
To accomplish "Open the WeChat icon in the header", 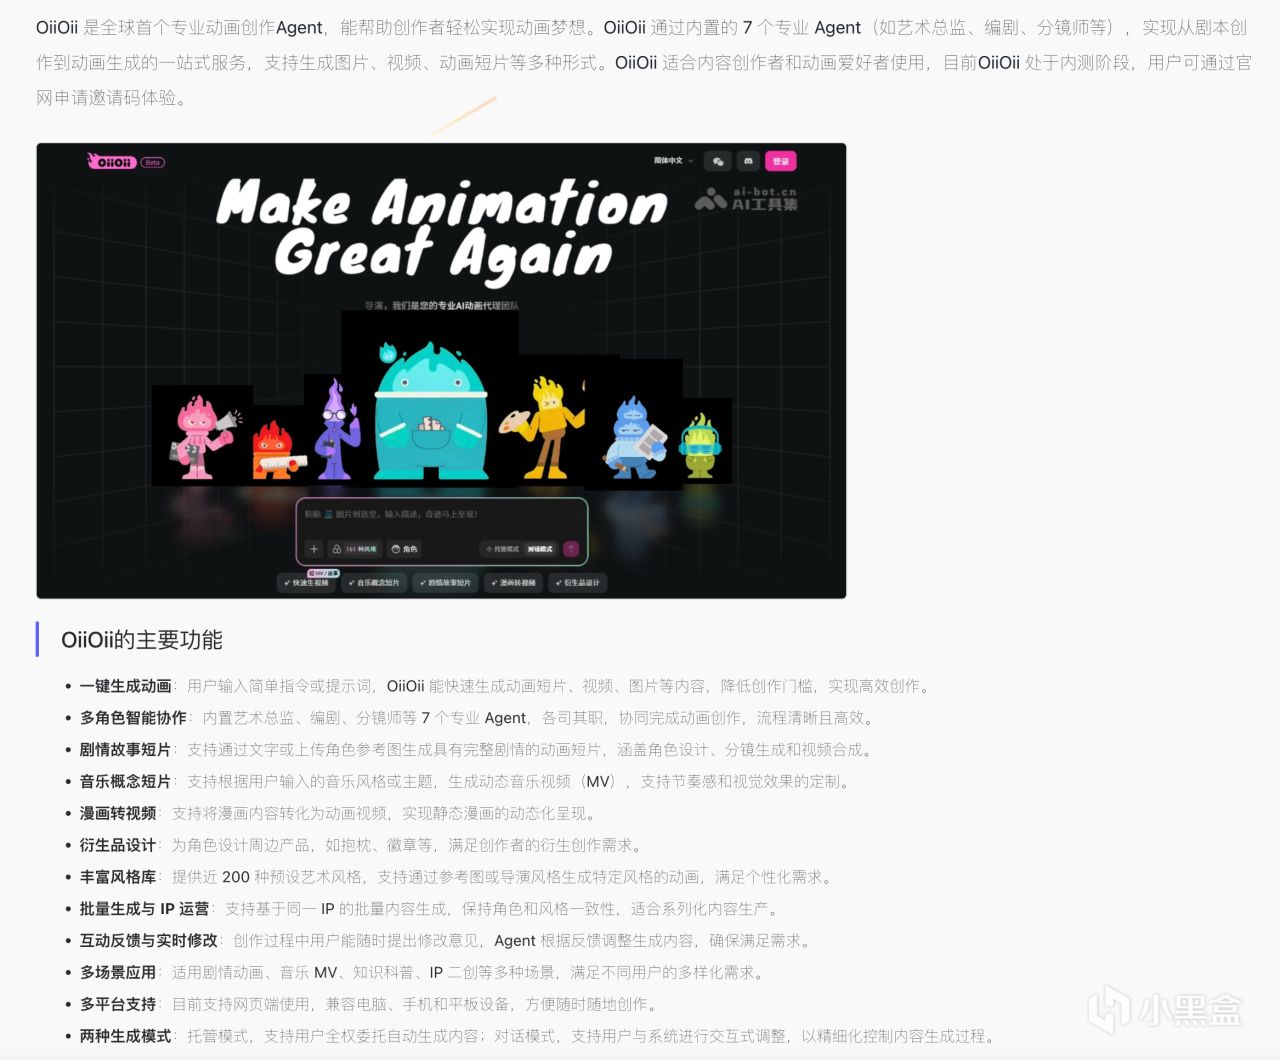I will pyautogui.click(x=717, y=161).
